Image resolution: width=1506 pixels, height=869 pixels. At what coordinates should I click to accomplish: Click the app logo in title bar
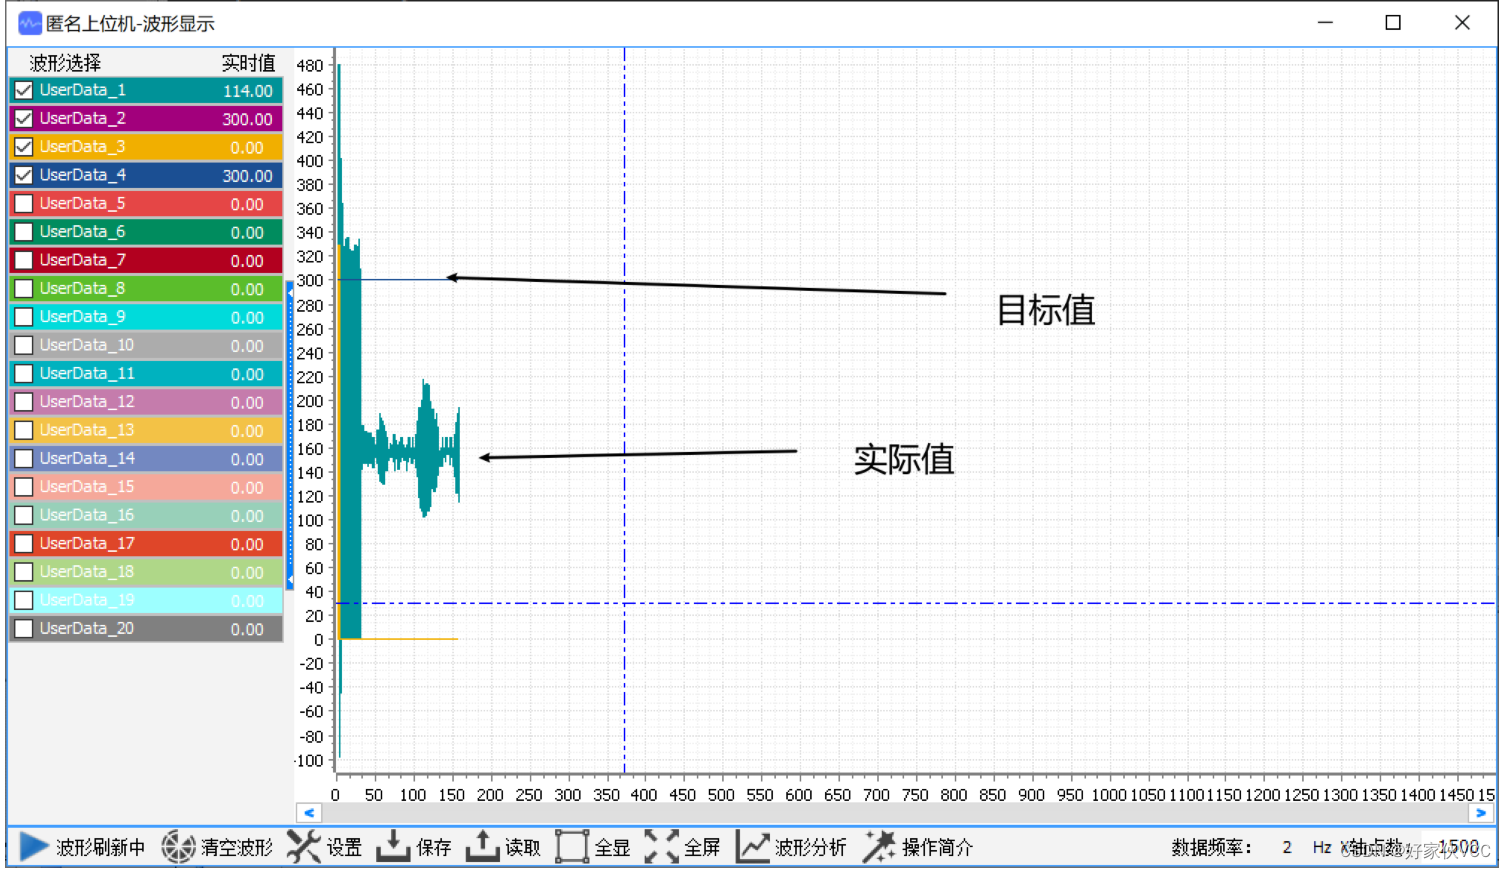click(x=30, y=23)
